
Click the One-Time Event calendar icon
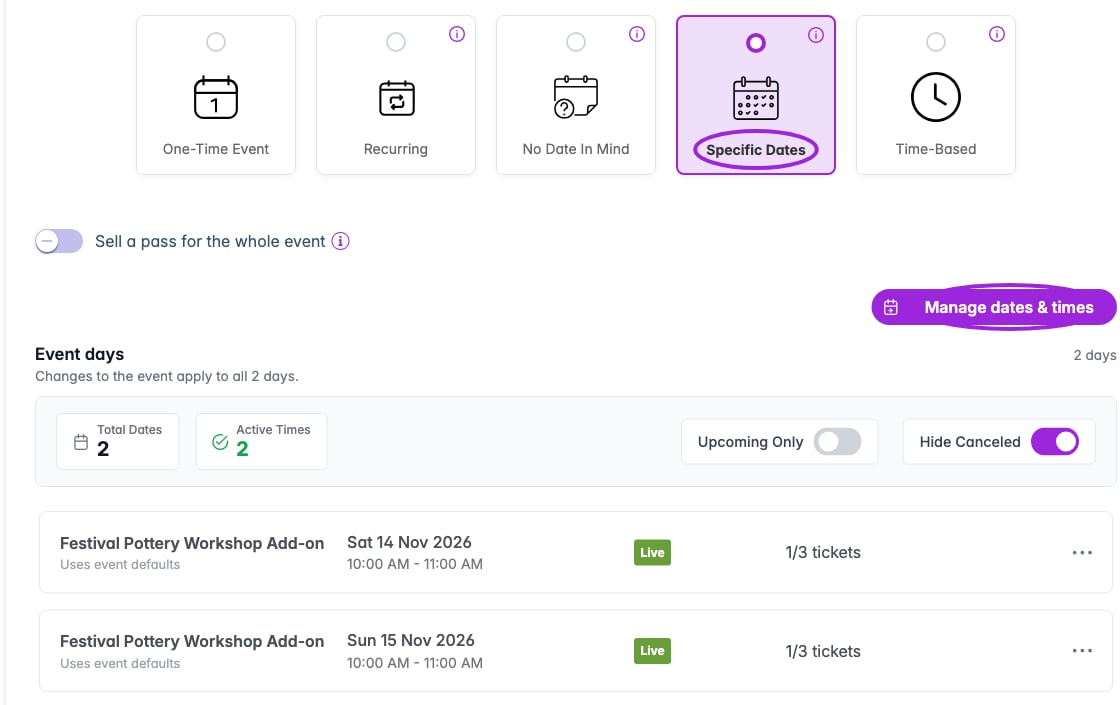coord(216,97)
